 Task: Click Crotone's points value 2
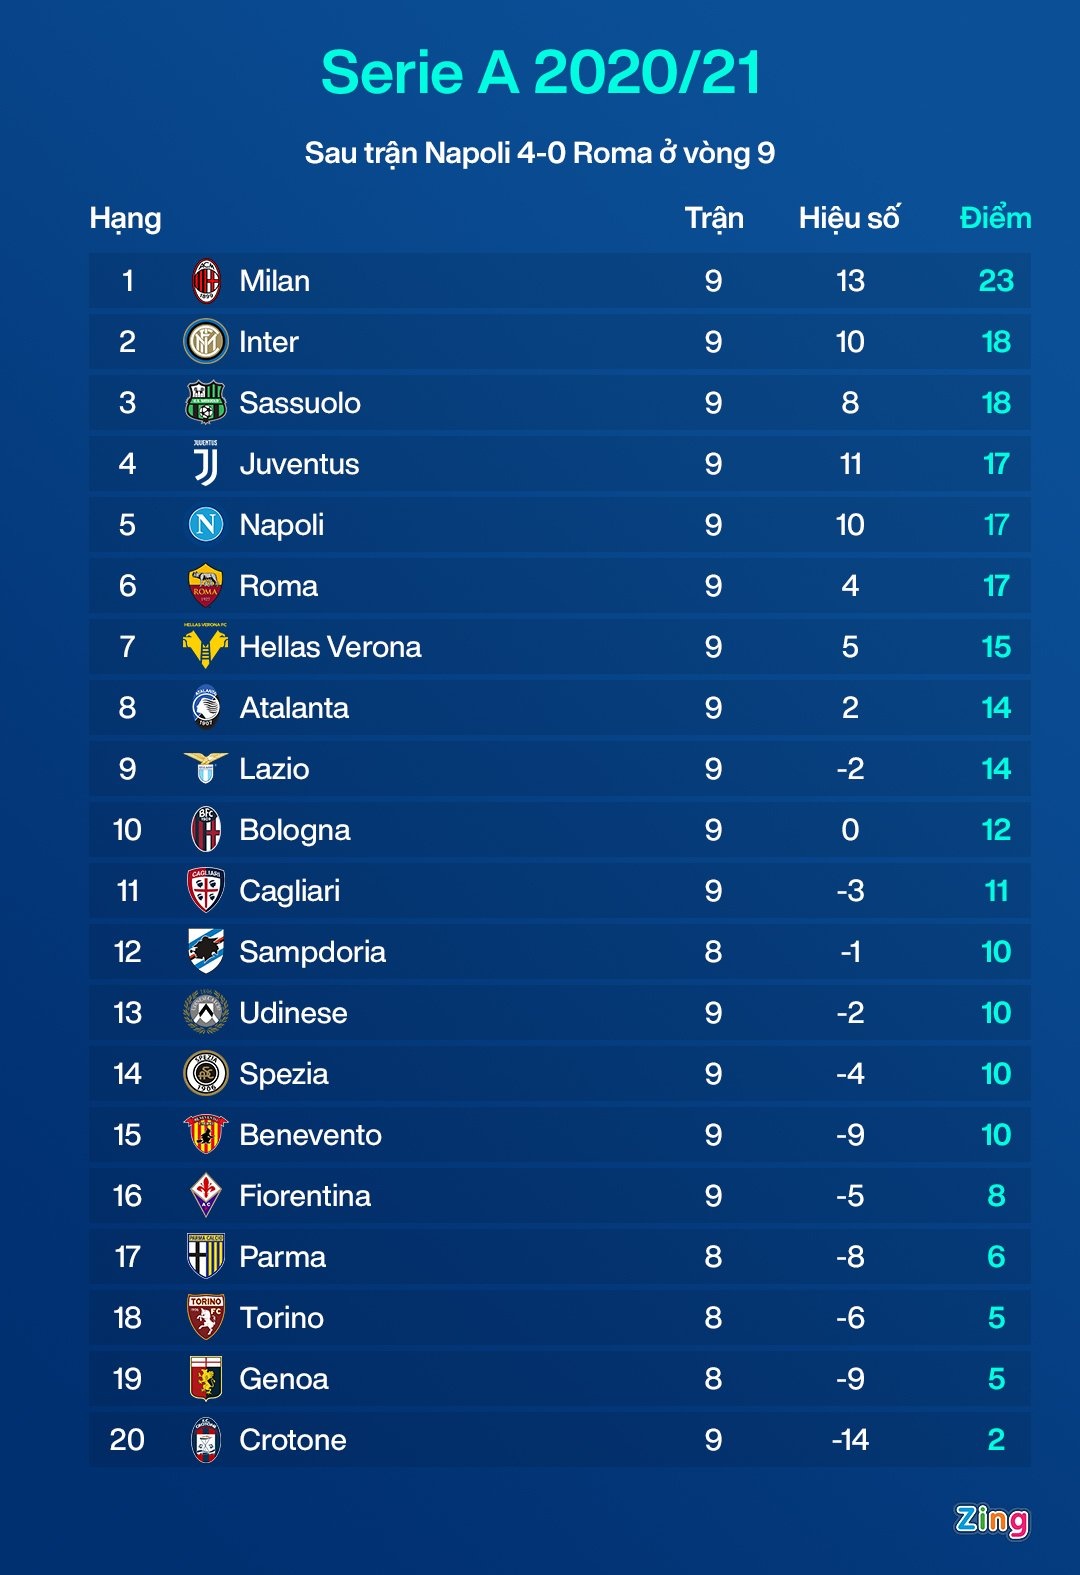coord(996,1440)
